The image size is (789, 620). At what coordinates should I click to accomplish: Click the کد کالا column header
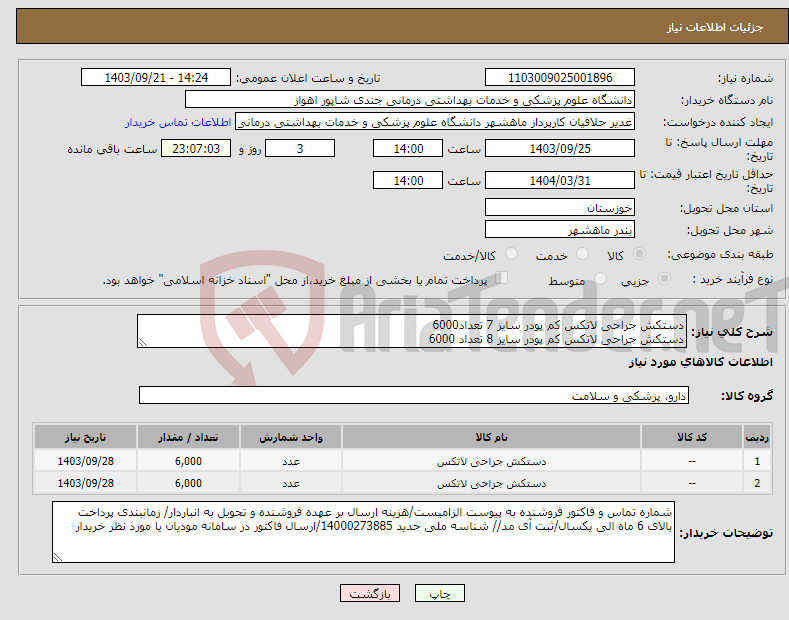692,437
